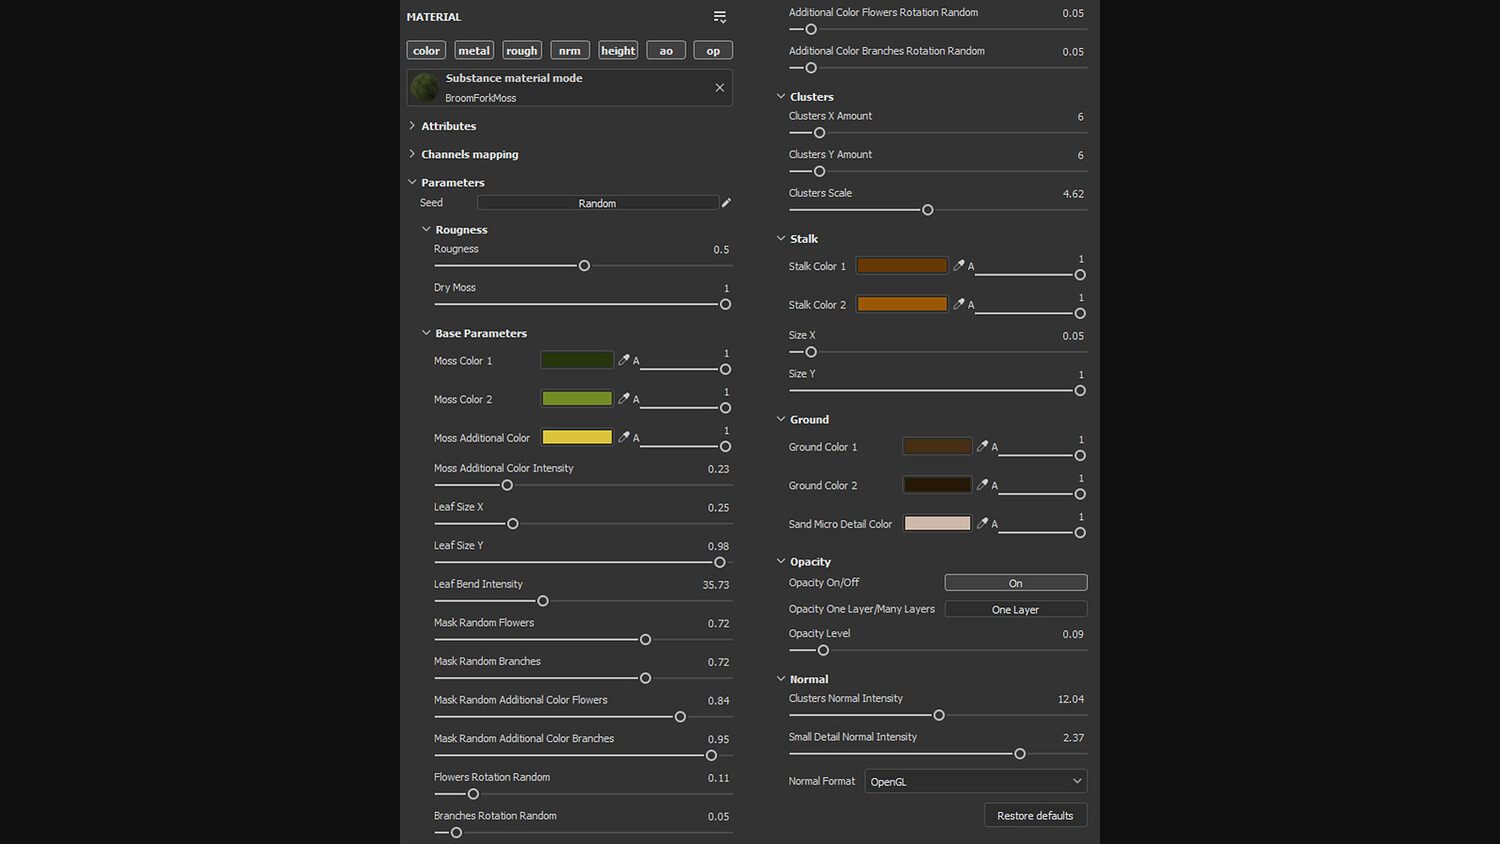Viewport: 1500px width, 844px height.
Task: Click the Random seed button
Action: tap(597, 203)
